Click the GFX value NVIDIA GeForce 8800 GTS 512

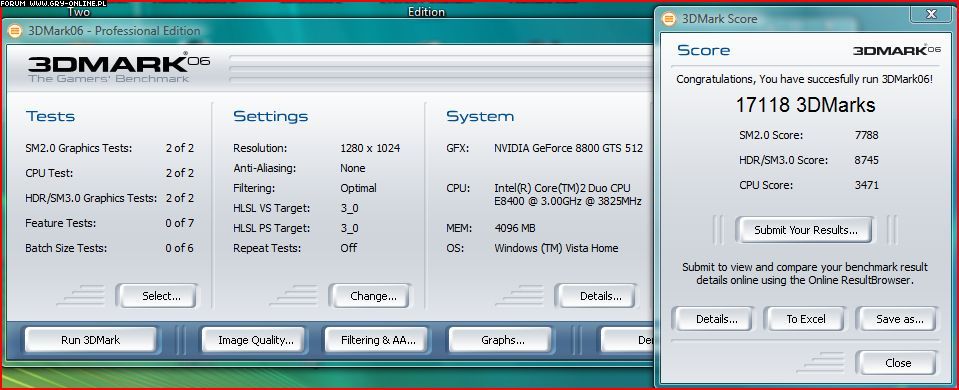(568, 148)
